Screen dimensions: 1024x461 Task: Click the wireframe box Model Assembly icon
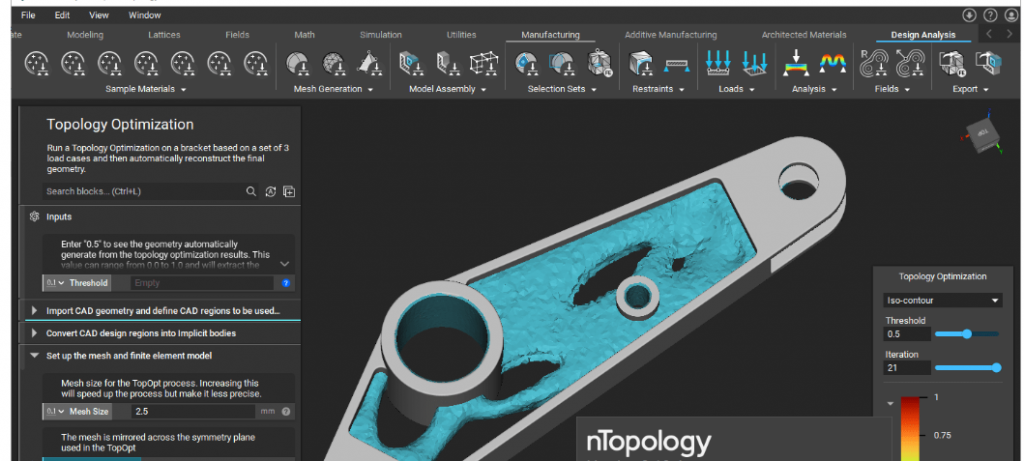point(484,64)
